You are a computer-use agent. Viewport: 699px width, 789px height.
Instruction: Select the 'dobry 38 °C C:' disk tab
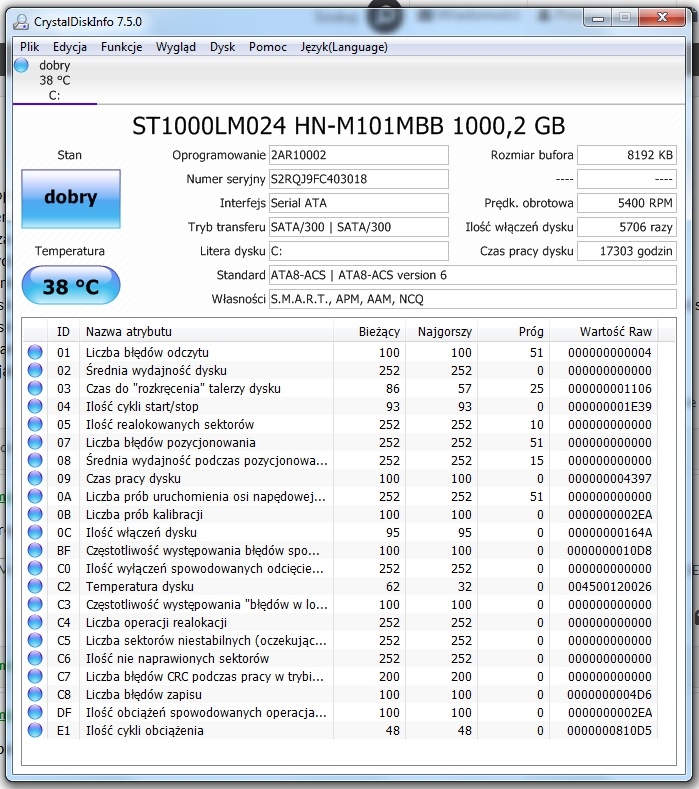[54, 80]
